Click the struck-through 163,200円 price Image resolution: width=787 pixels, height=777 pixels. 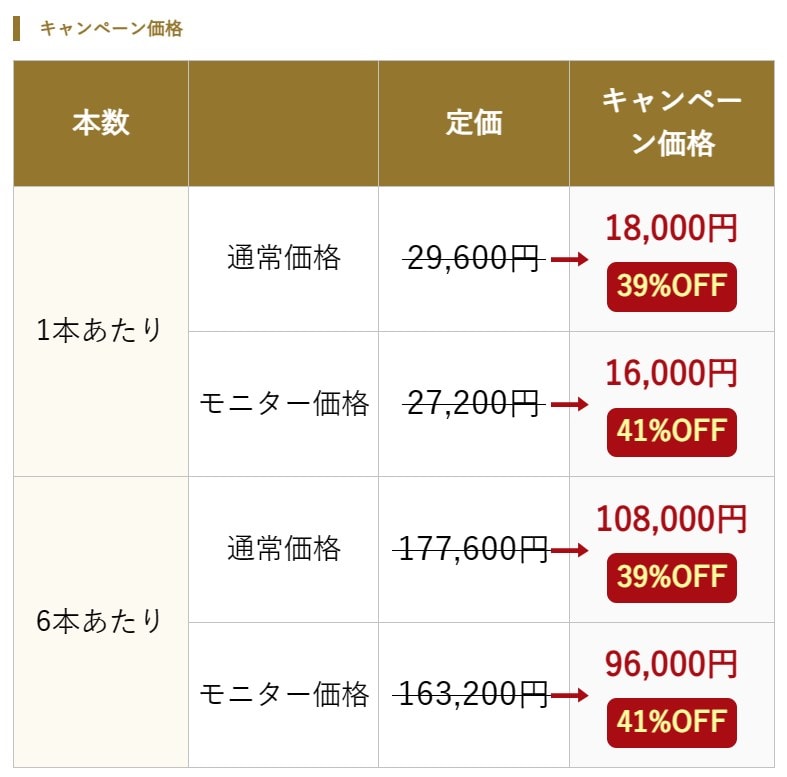472,695
